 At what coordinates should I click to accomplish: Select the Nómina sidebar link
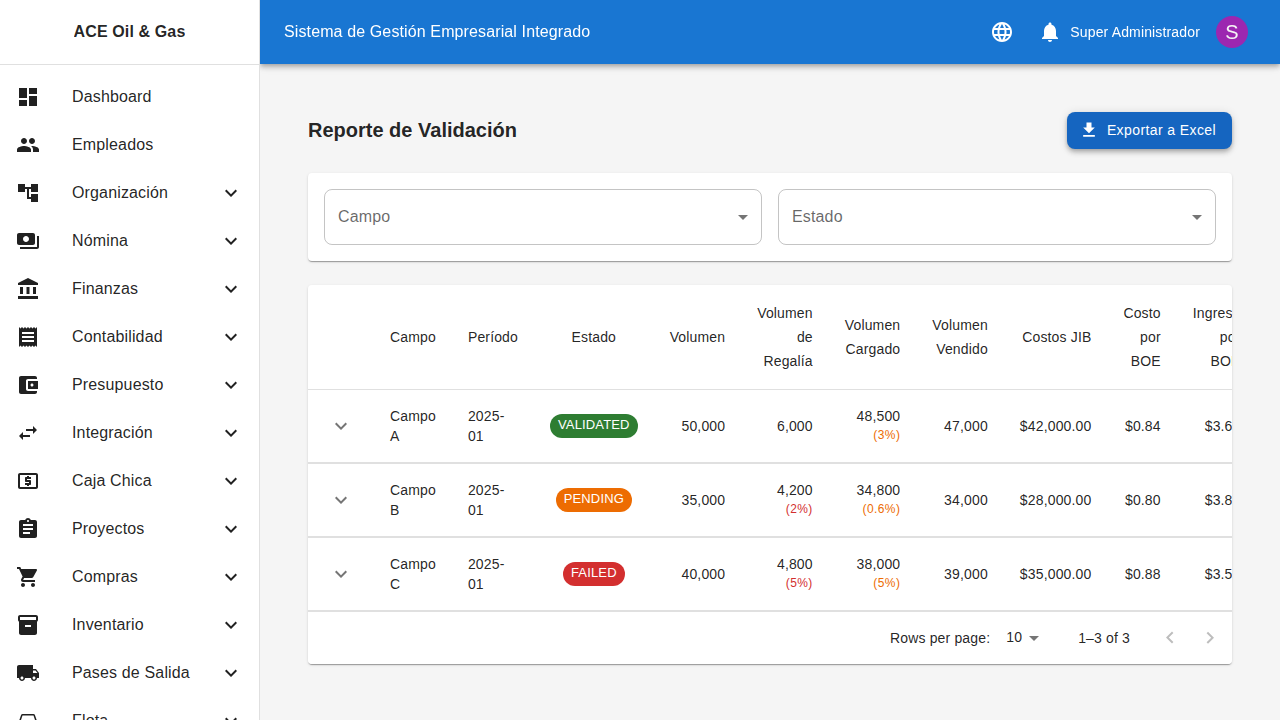click(x=102, y=240)
